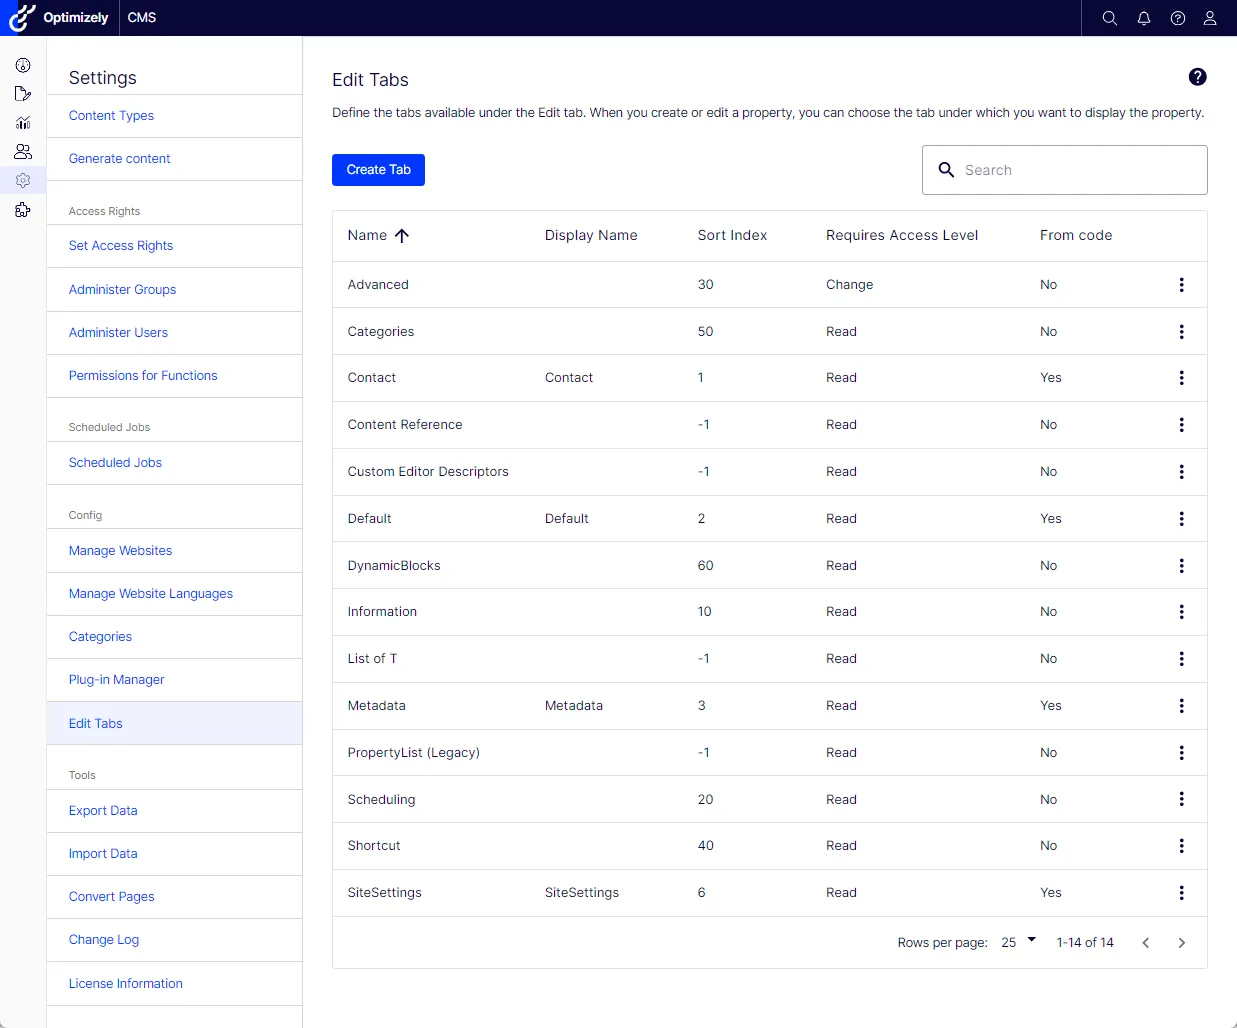Open more options for Categories row
Viewport: 1237px width, 1028px height.
(1182, 332)
